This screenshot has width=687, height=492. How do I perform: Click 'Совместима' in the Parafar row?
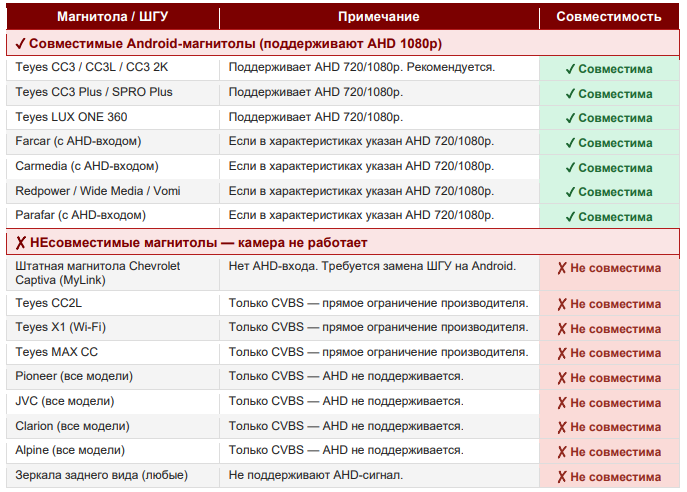[609, 217]
